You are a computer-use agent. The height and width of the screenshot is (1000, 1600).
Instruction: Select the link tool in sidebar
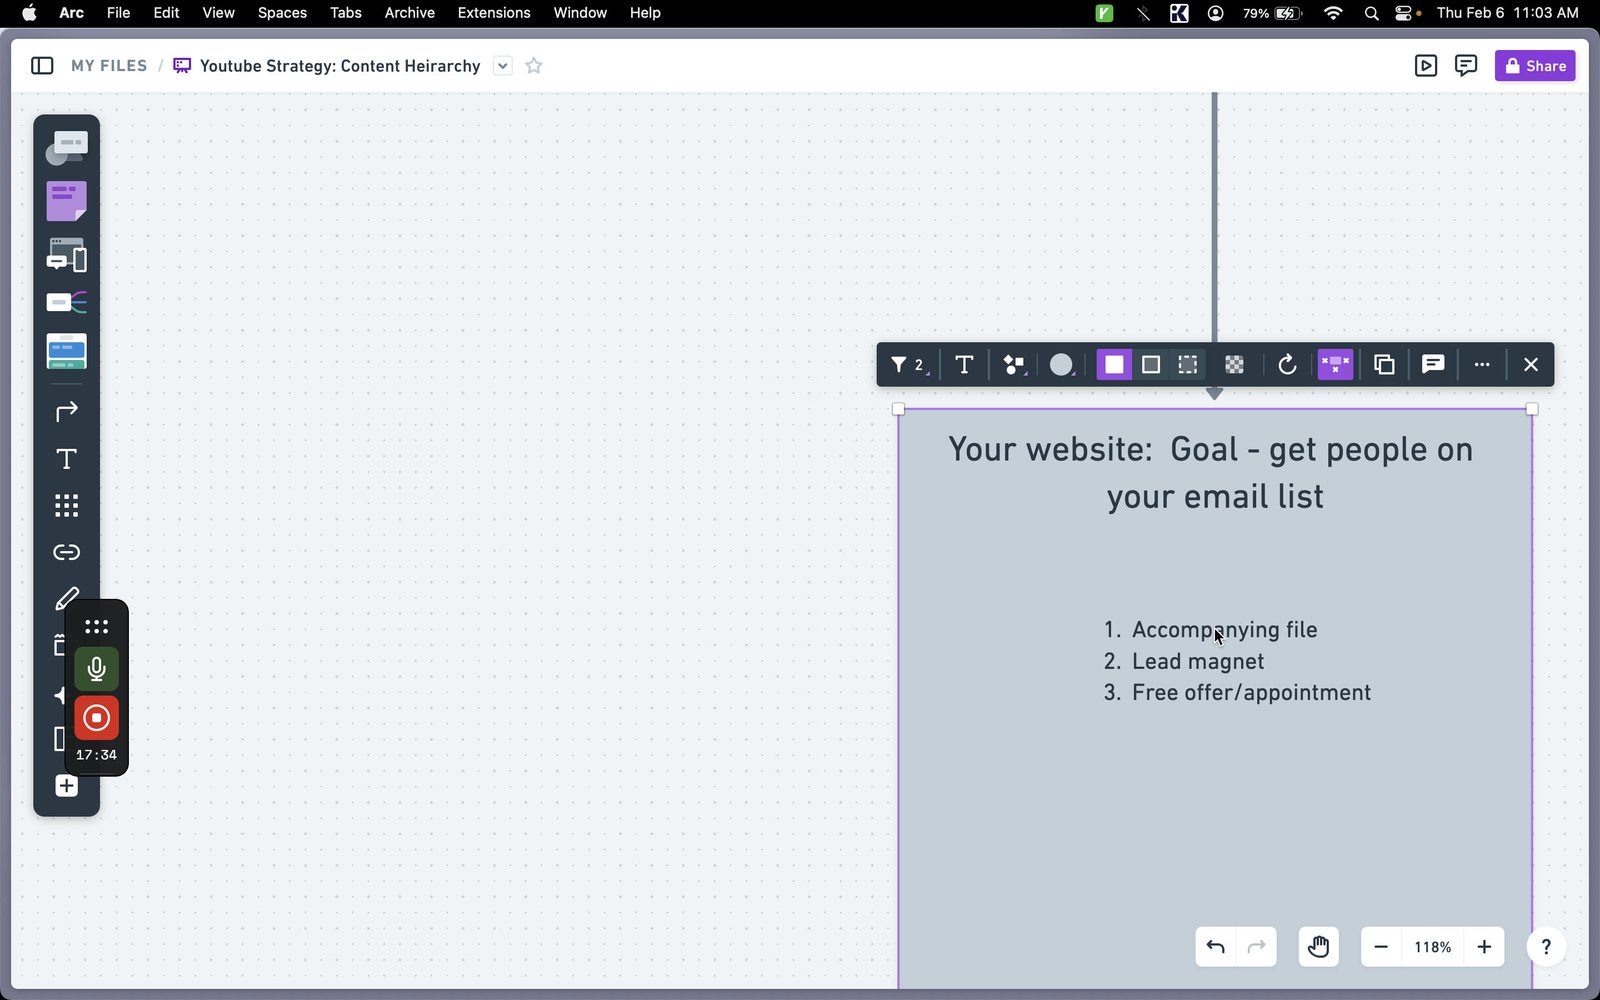pos(66,552)
